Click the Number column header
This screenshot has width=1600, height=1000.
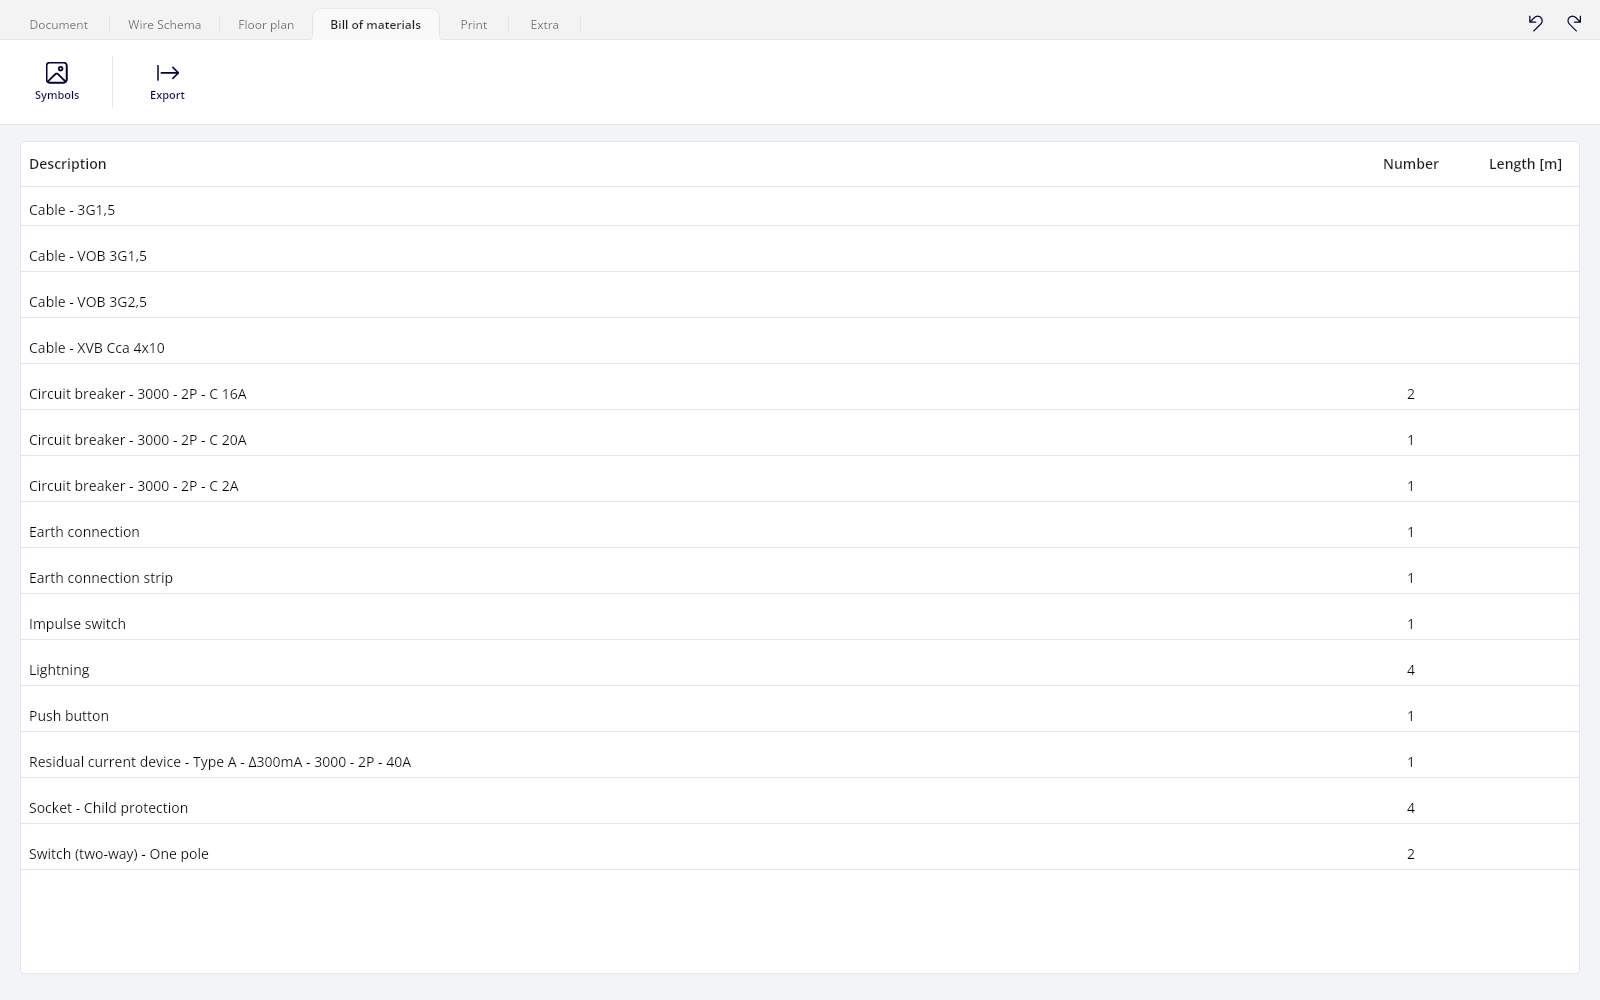tap(1411, 164)
